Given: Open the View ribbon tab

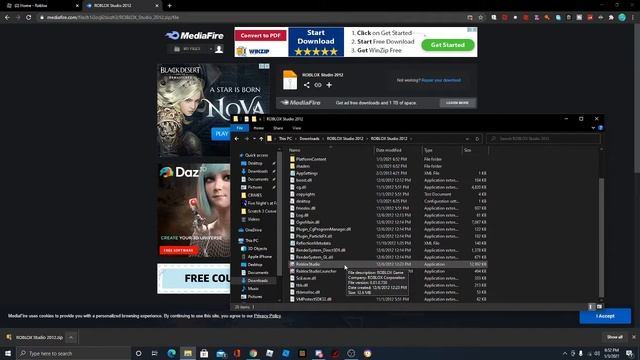Looking at the screenshot, I should tap(297, 128).
